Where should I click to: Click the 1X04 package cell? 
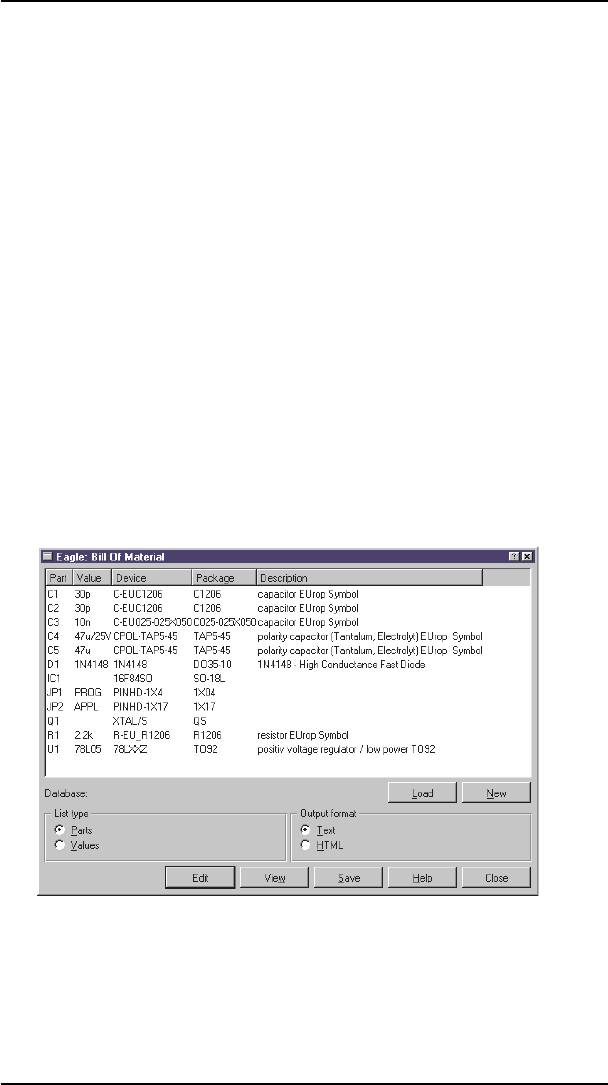[x=205, y=692]
